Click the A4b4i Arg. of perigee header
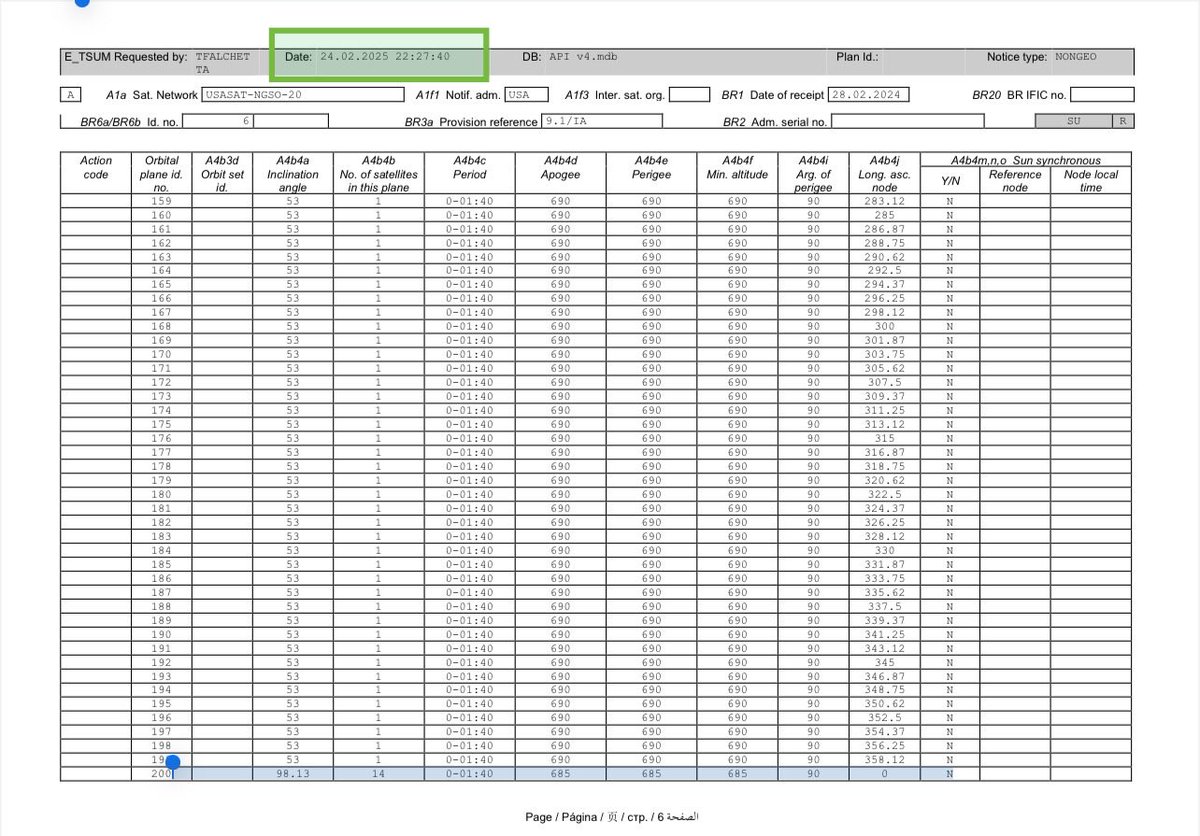This screenshot has height=836, width=1200. [x=813, y=173]
